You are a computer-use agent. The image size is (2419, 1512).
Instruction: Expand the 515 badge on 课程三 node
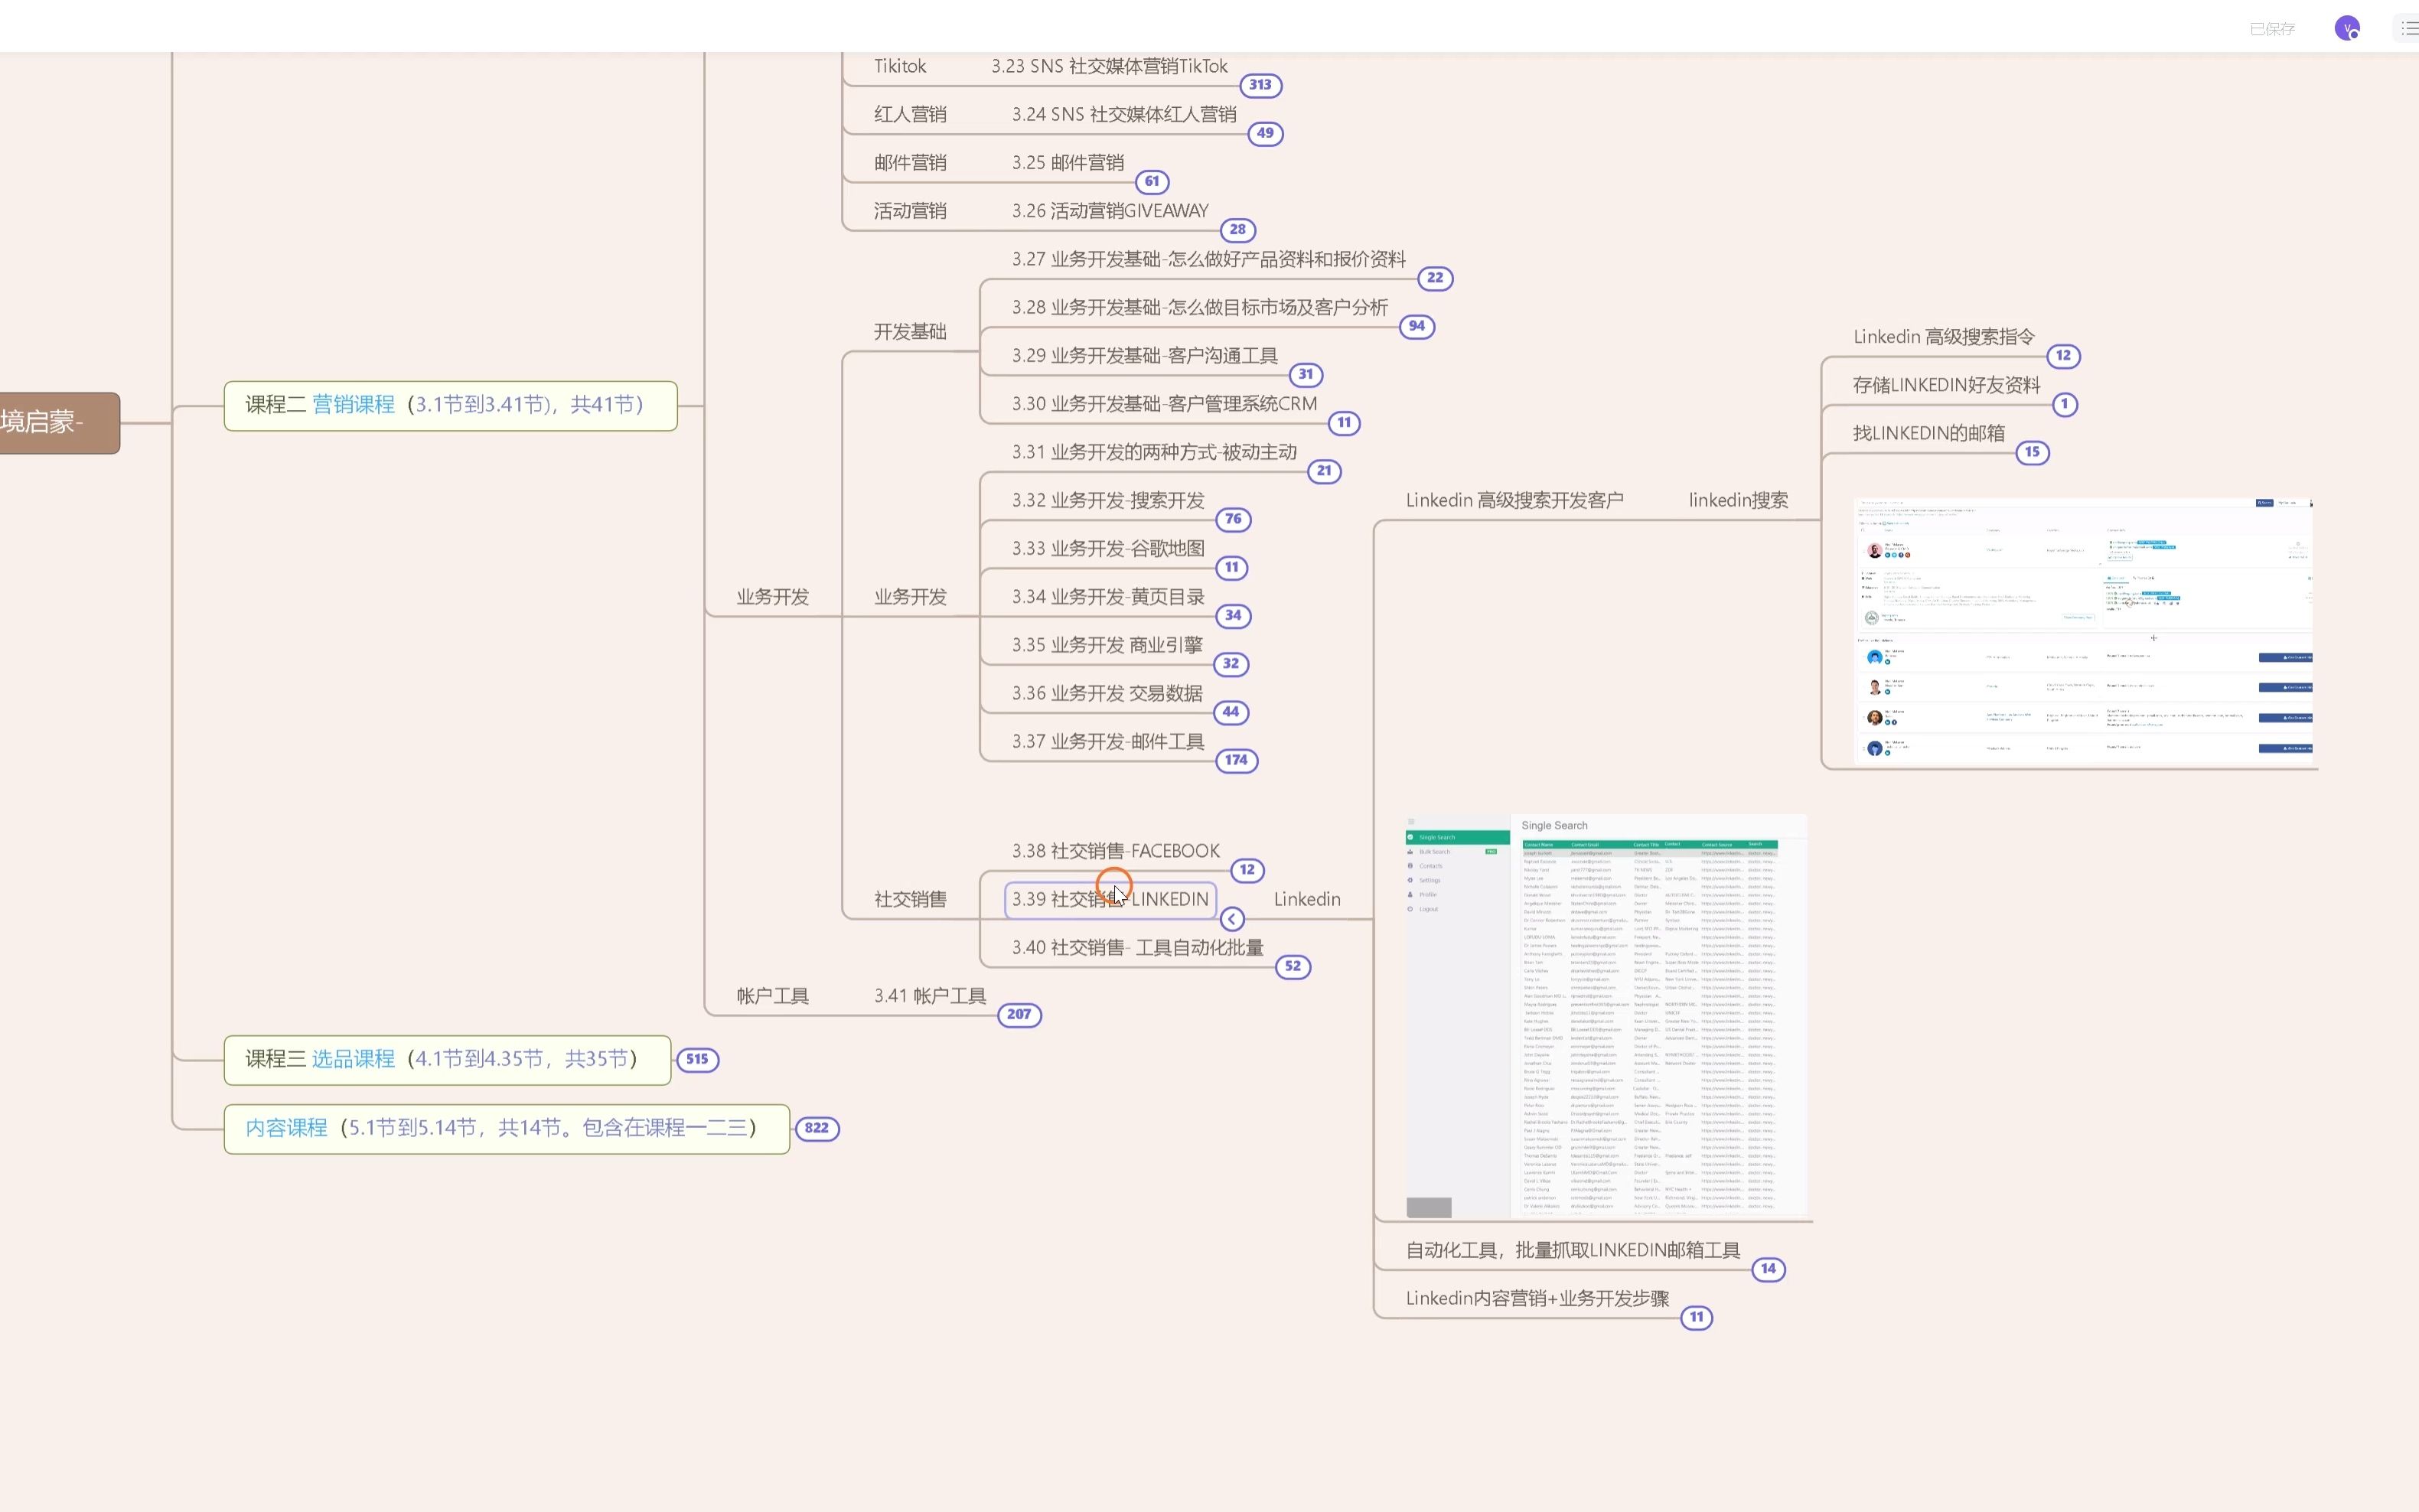pos(697,1059)
